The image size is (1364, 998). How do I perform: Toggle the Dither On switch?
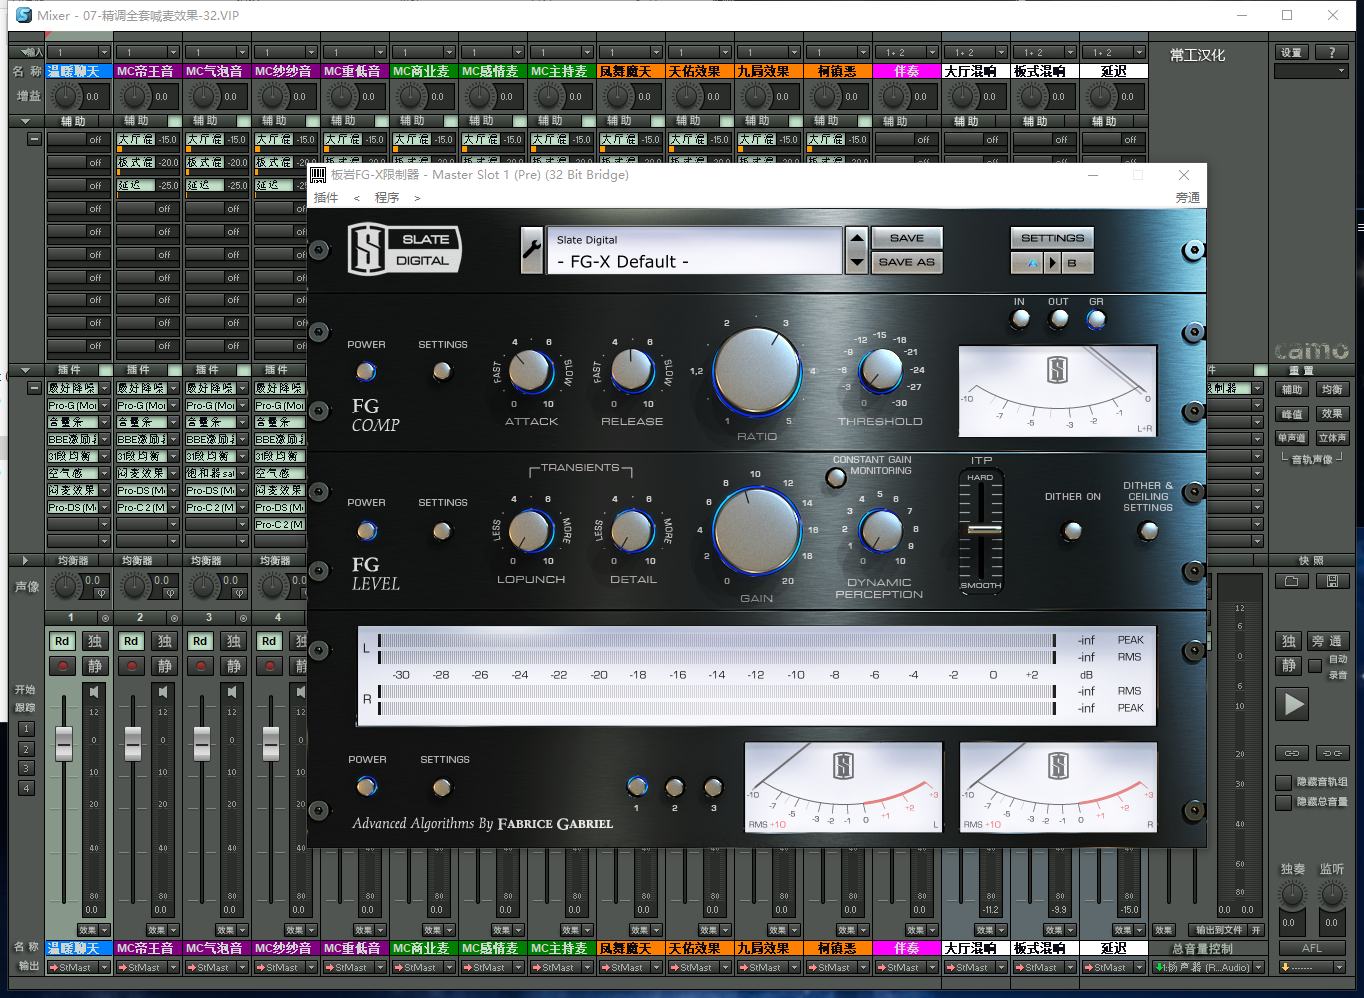point(1072,531)
